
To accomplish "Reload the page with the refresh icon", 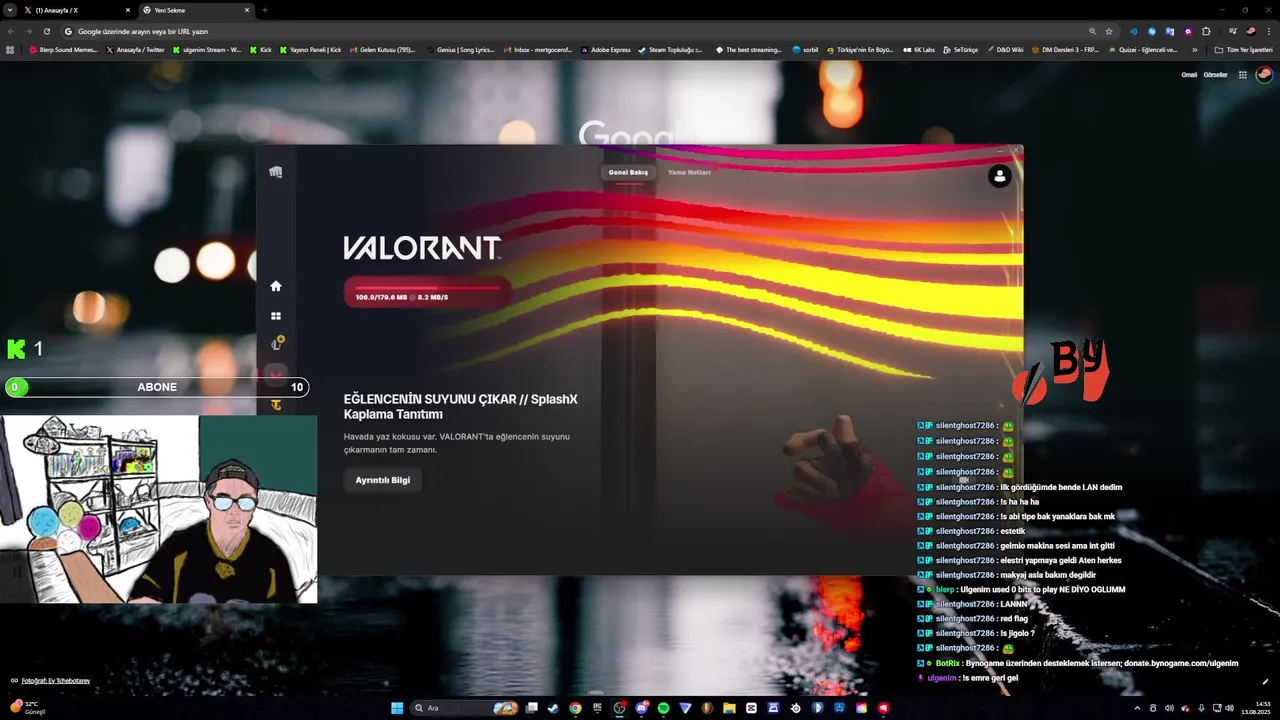I will [46, 31].
